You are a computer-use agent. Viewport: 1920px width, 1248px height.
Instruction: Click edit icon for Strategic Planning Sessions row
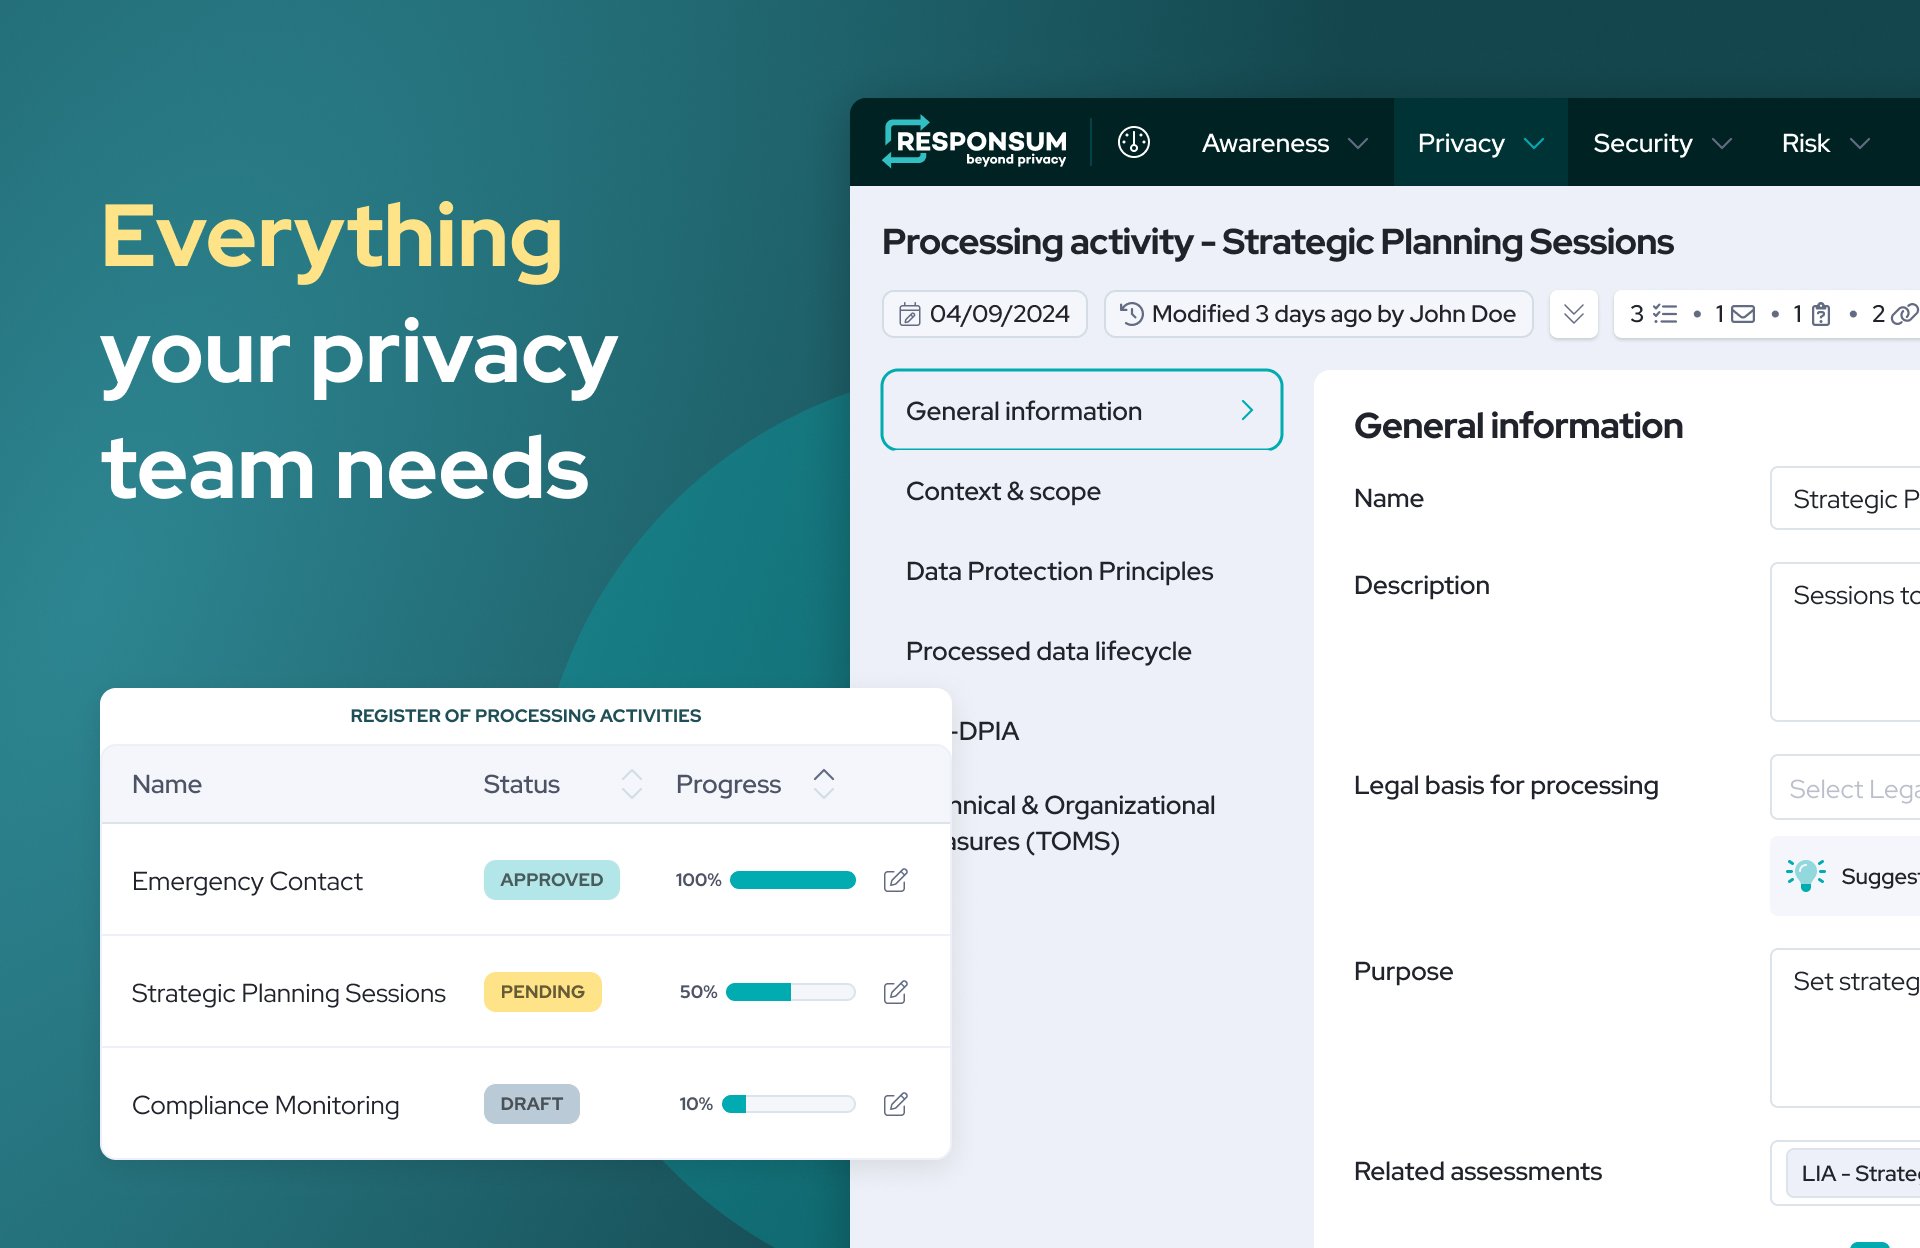895,992
